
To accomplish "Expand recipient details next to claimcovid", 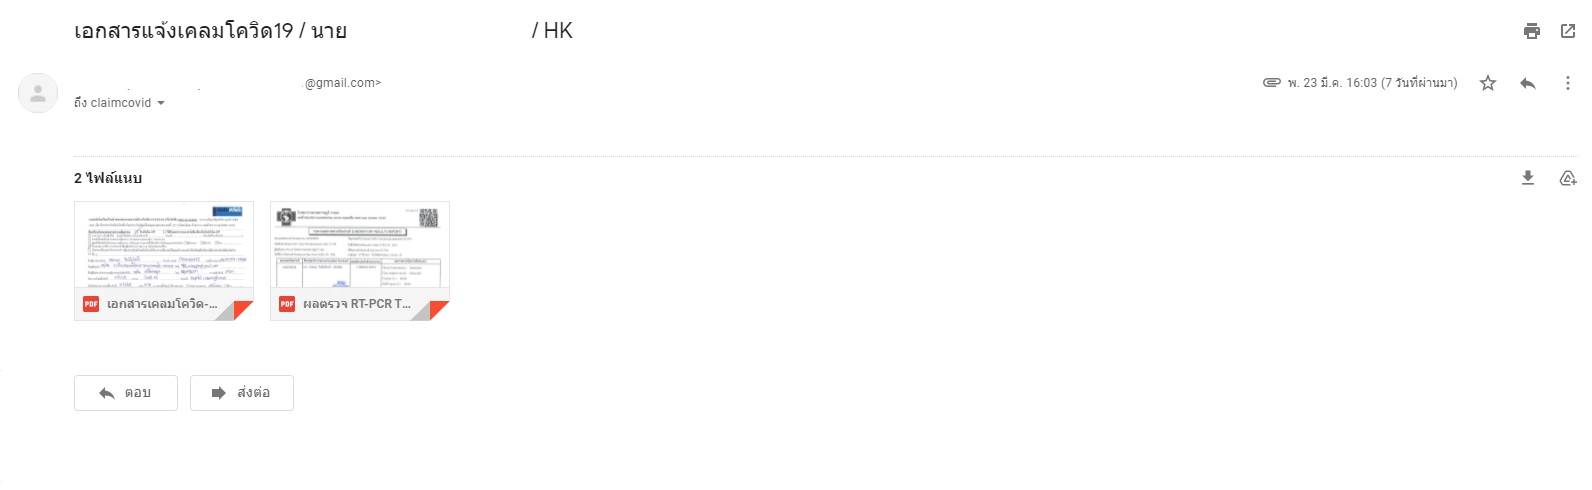I will (x=161, y=103).
